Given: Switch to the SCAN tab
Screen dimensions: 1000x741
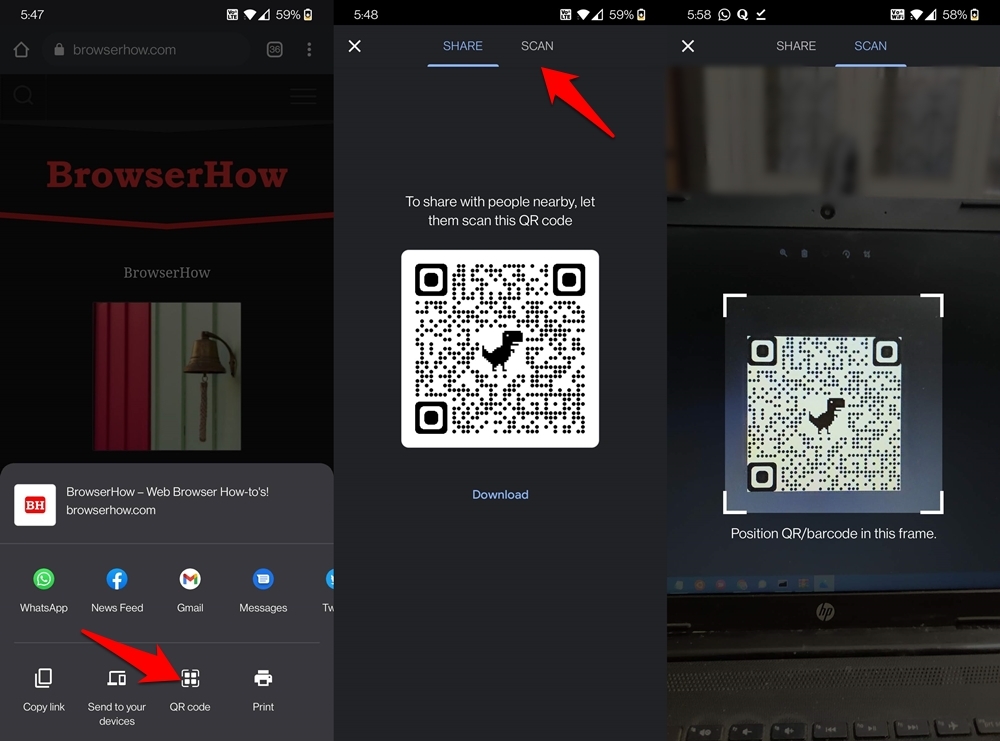Looking at the screenshot, I should click(537, 46).
